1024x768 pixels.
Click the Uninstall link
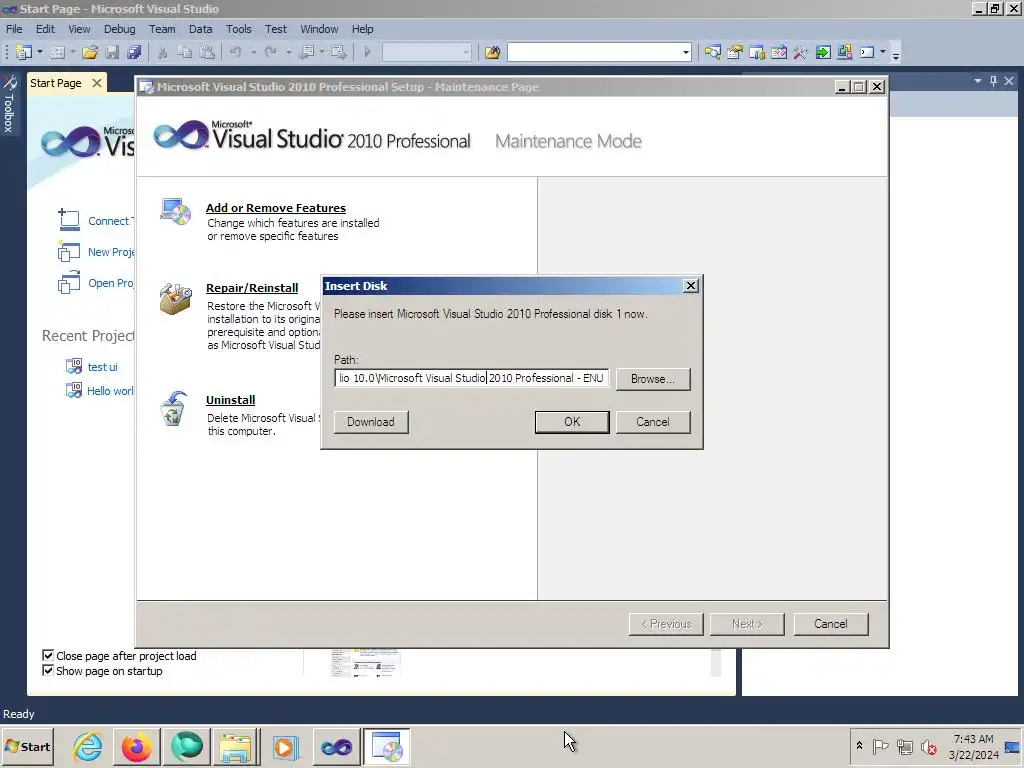pyautogui.click(x=231, y=400)
